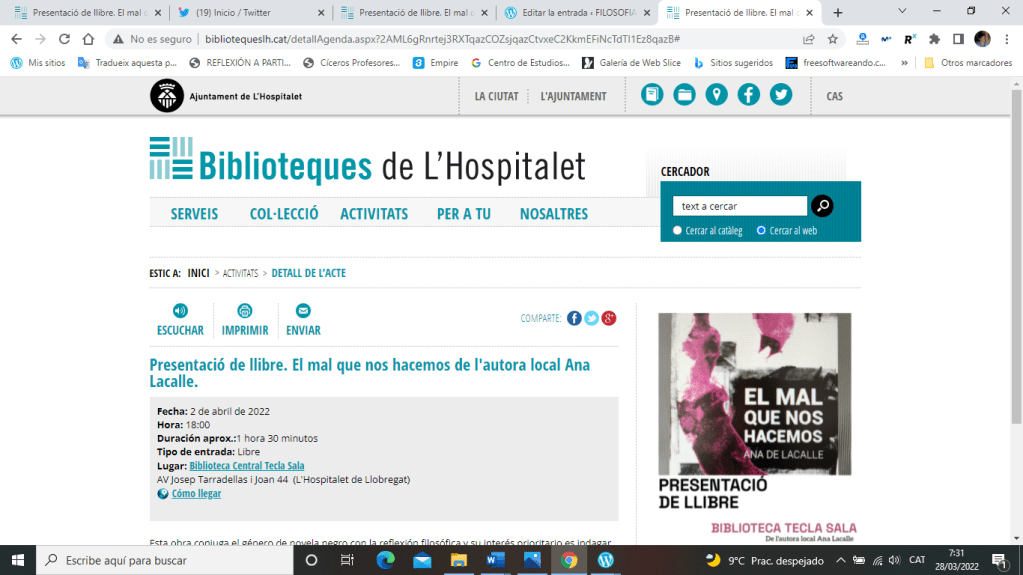This screenshot has height=575, width=1023.
Task: Expand the bookmarks overflow chevron
Action: (905, 62)
